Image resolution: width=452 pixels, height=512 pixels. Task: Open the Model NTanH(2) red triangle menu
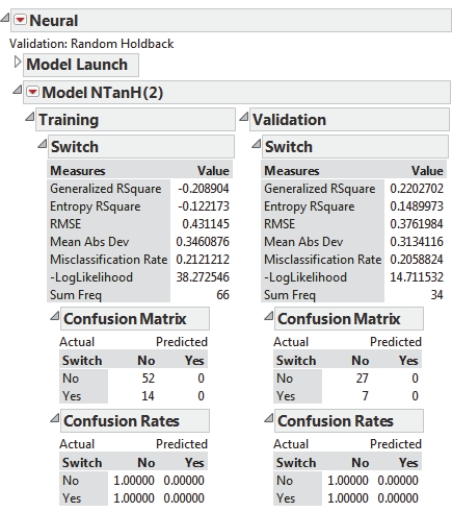point(33,92)
